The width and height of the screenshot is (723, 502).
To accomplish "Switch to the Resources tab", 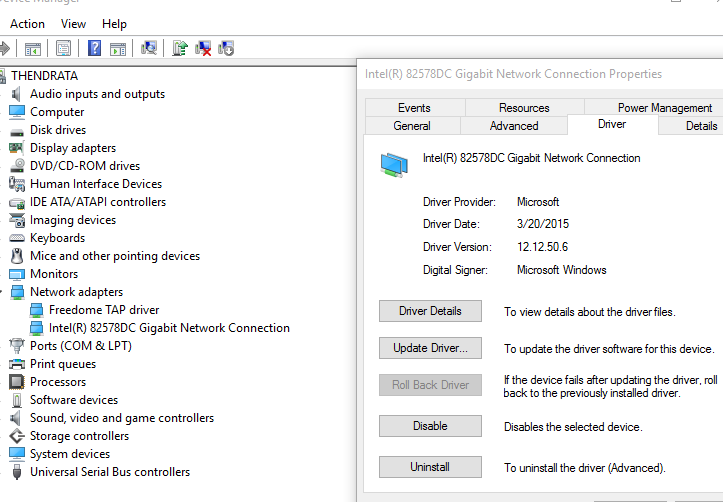I will (x=524, y=108).
